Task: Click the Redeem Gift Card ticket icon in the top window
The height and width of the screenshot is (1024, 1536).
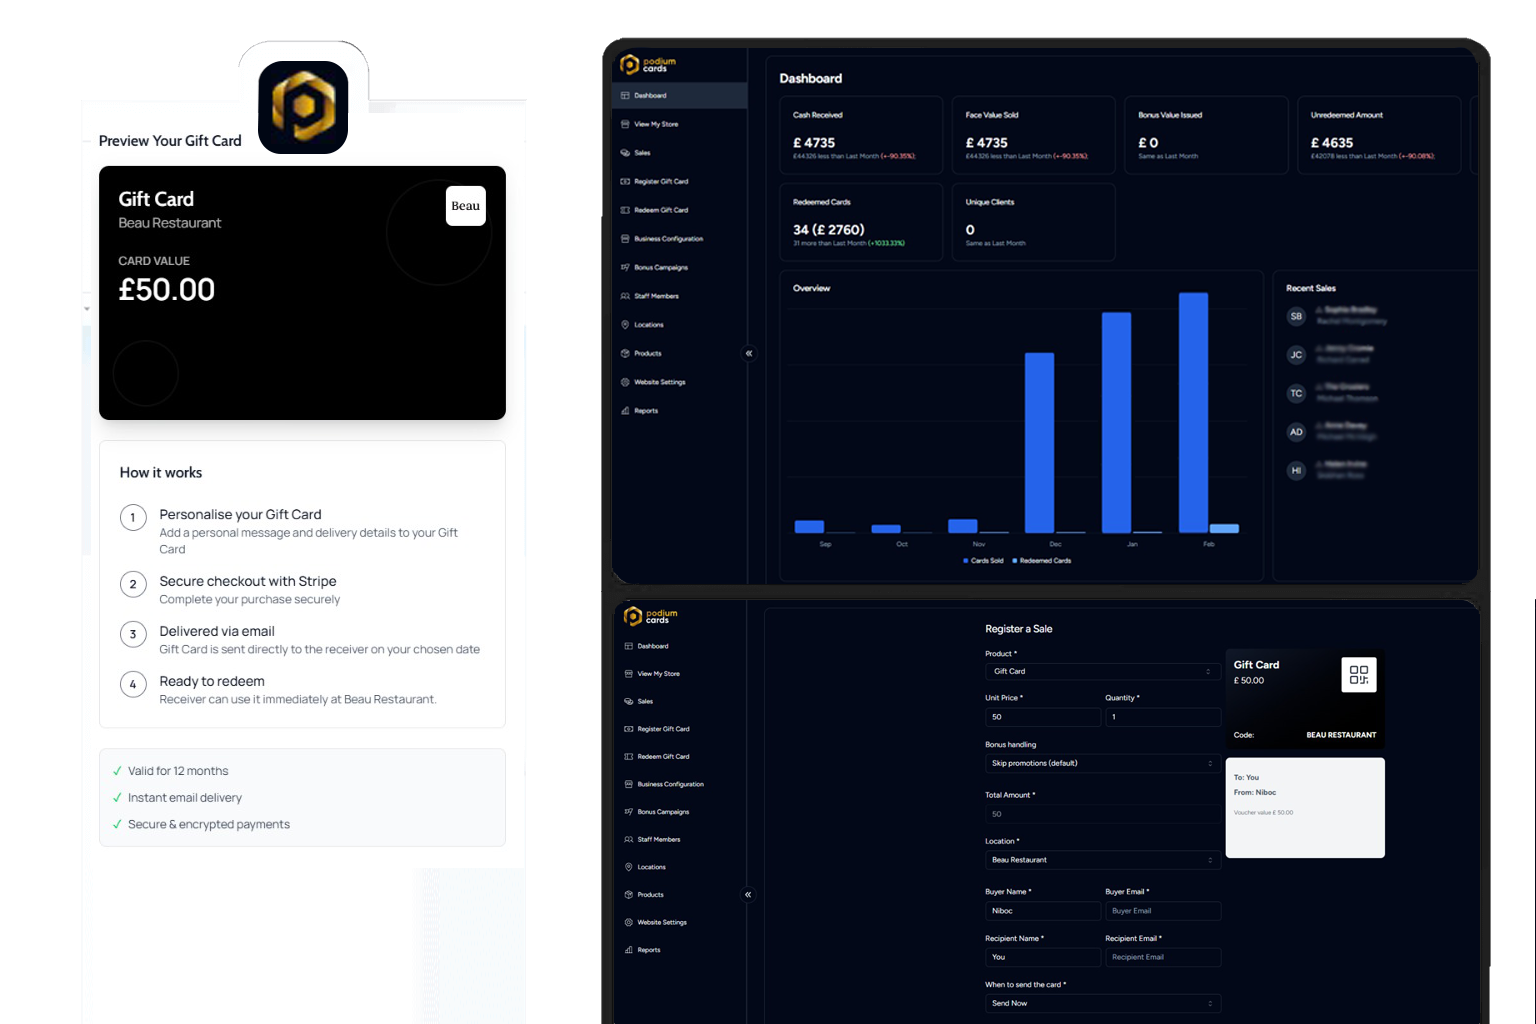Action: pos(625,210)
